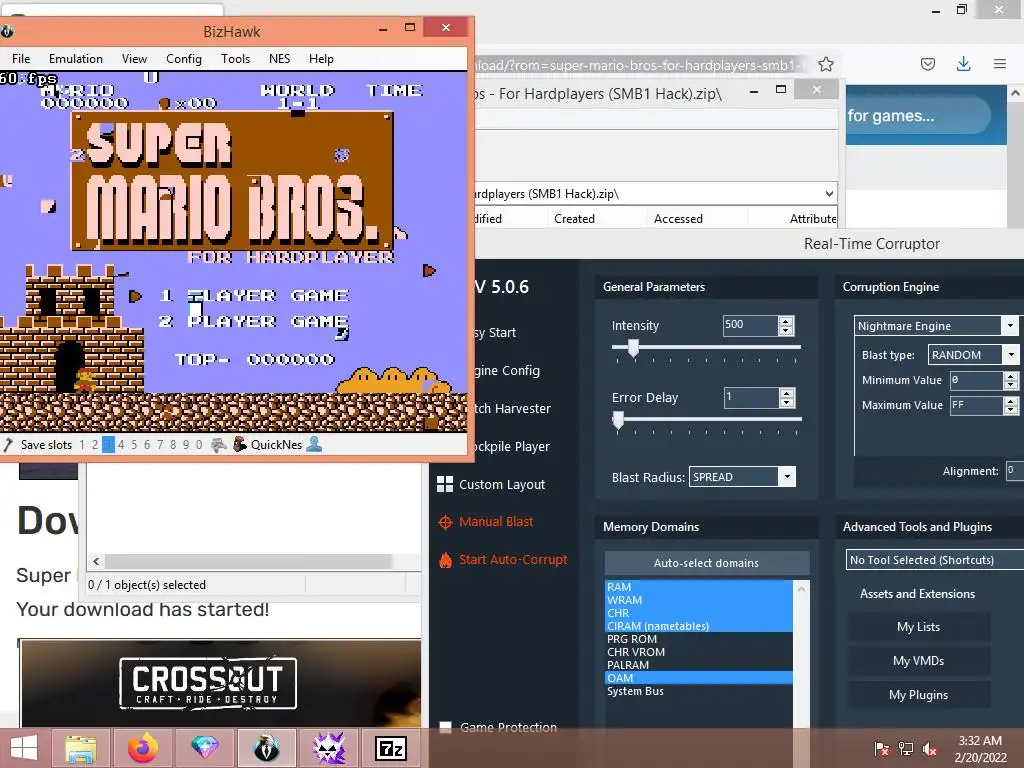Open No Tool Selected (Shortcuts) dropdown
Image resolution: width=1024 pixels, height=768 pixels.
935,560
